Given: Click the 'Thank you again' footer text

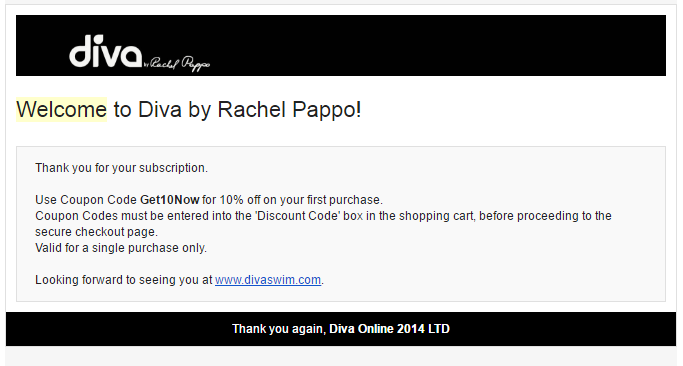Looking at the screenshot, I should (279, 329).
